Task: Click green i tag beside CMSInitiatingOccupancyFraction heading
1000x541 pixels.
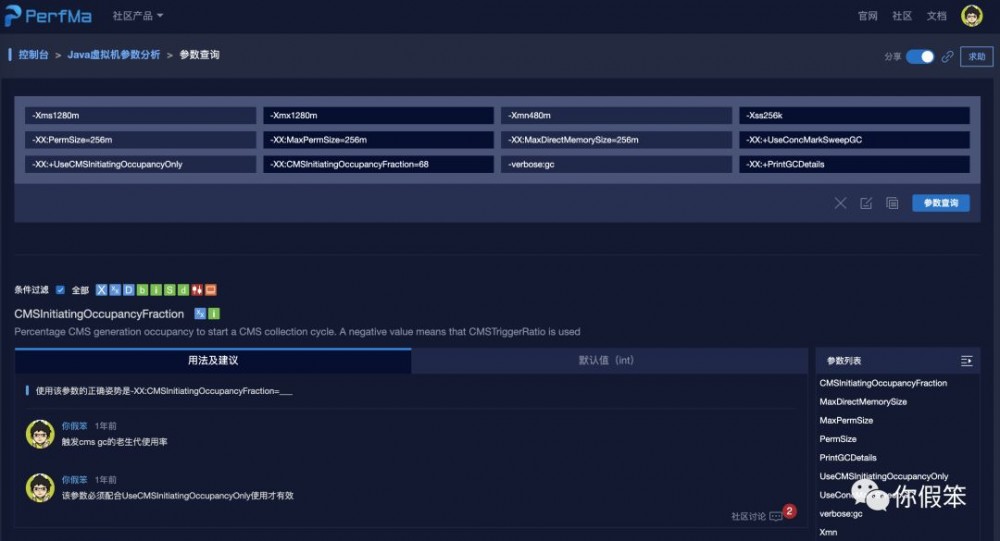Action: (x=214, y=313)
